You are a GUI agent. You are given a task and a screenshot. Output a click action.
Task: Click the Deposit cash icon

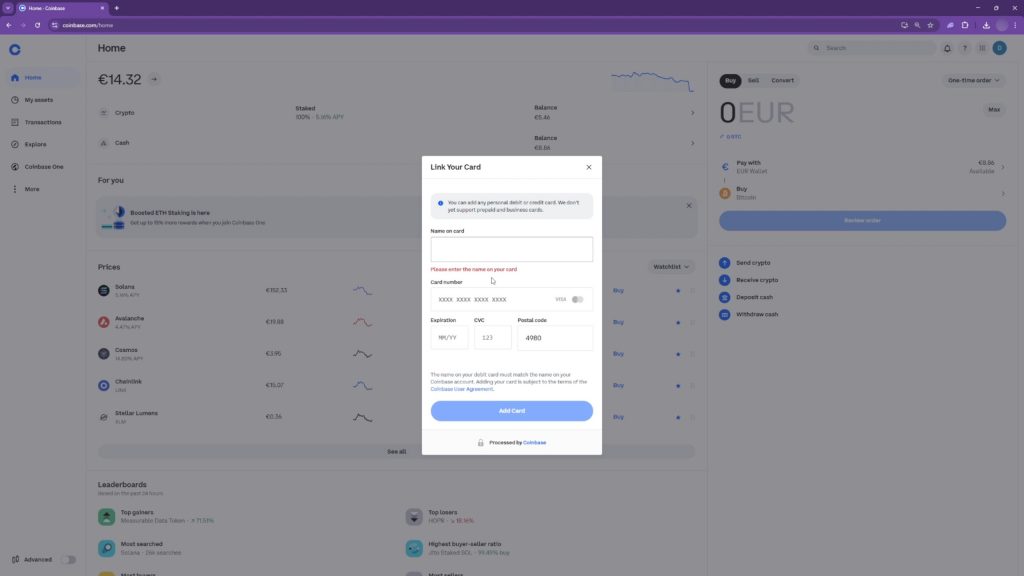point(724,297)
